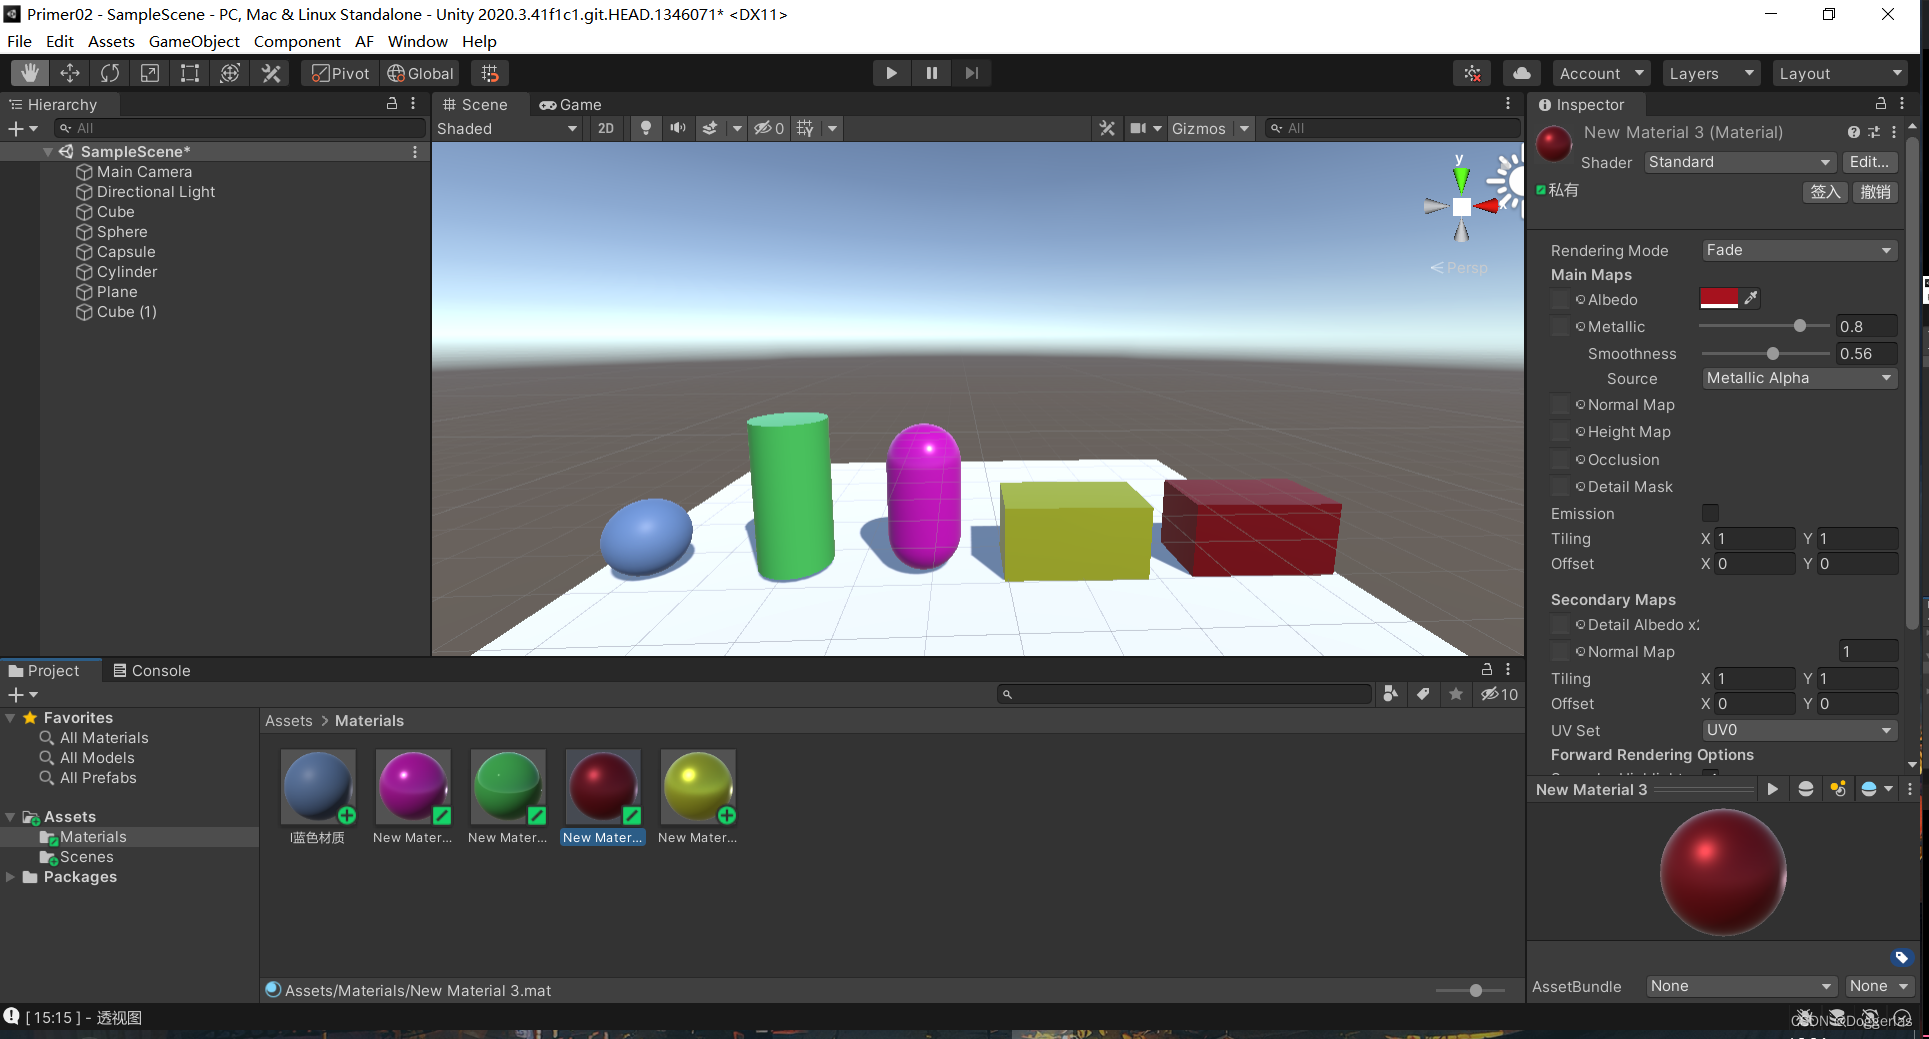The width and height of the screenshot is (1929, 1039).
Task: Click the 撤销 revert button
Action: 1875,192
